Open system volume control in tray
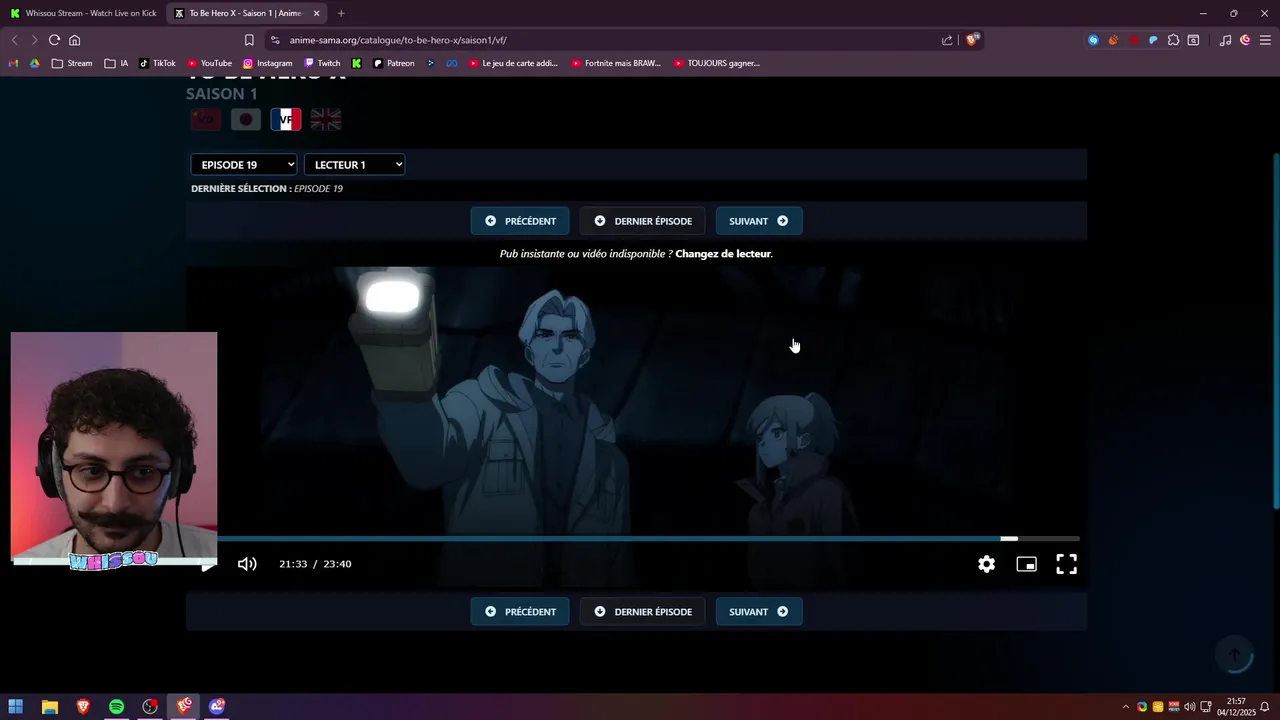 [x=1190, y=707]
